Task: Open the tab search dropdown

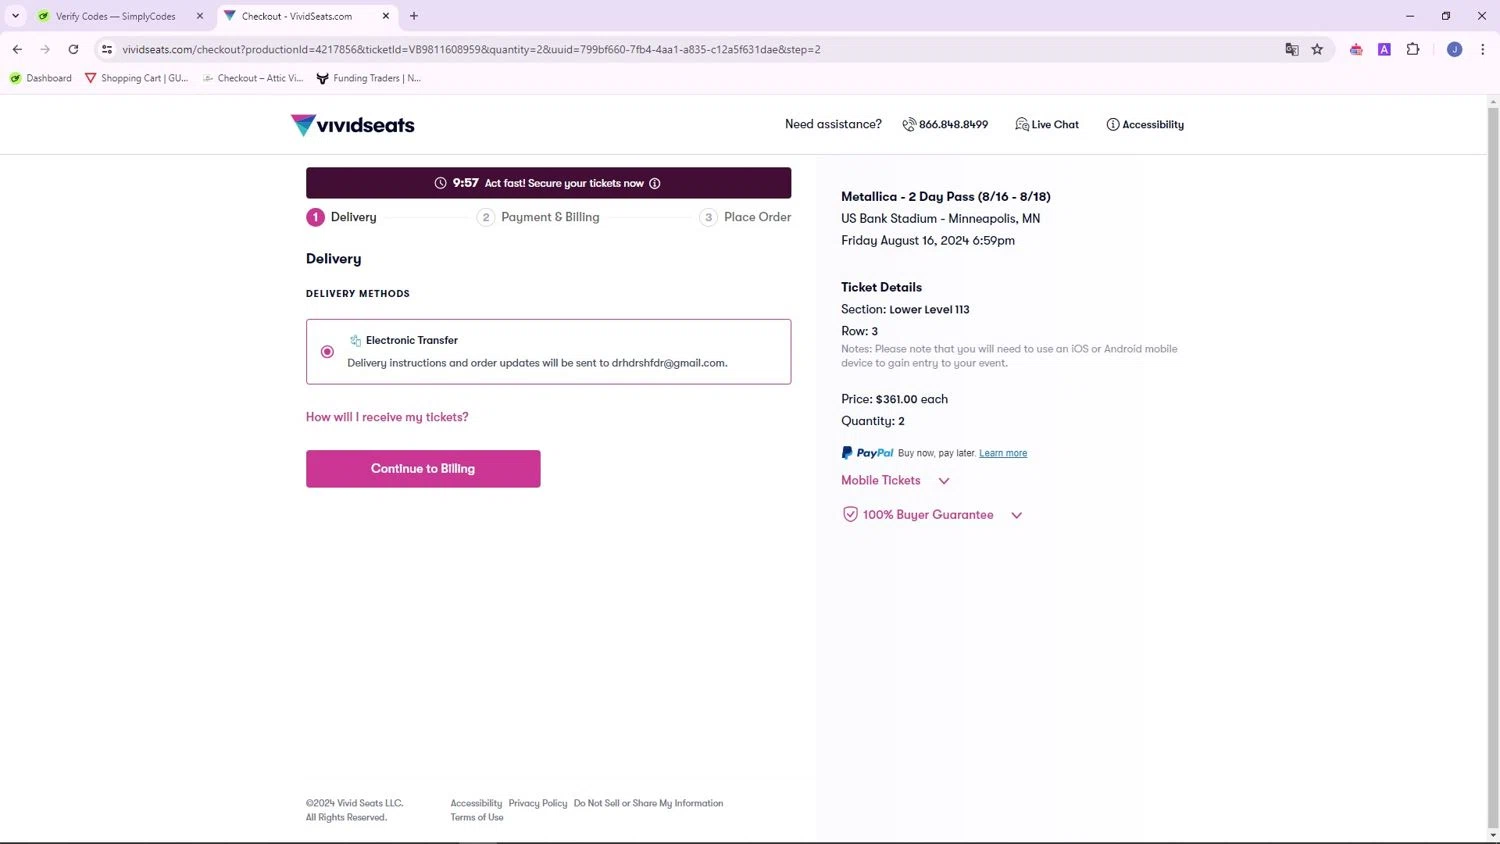Action: (x=15, y=16)
